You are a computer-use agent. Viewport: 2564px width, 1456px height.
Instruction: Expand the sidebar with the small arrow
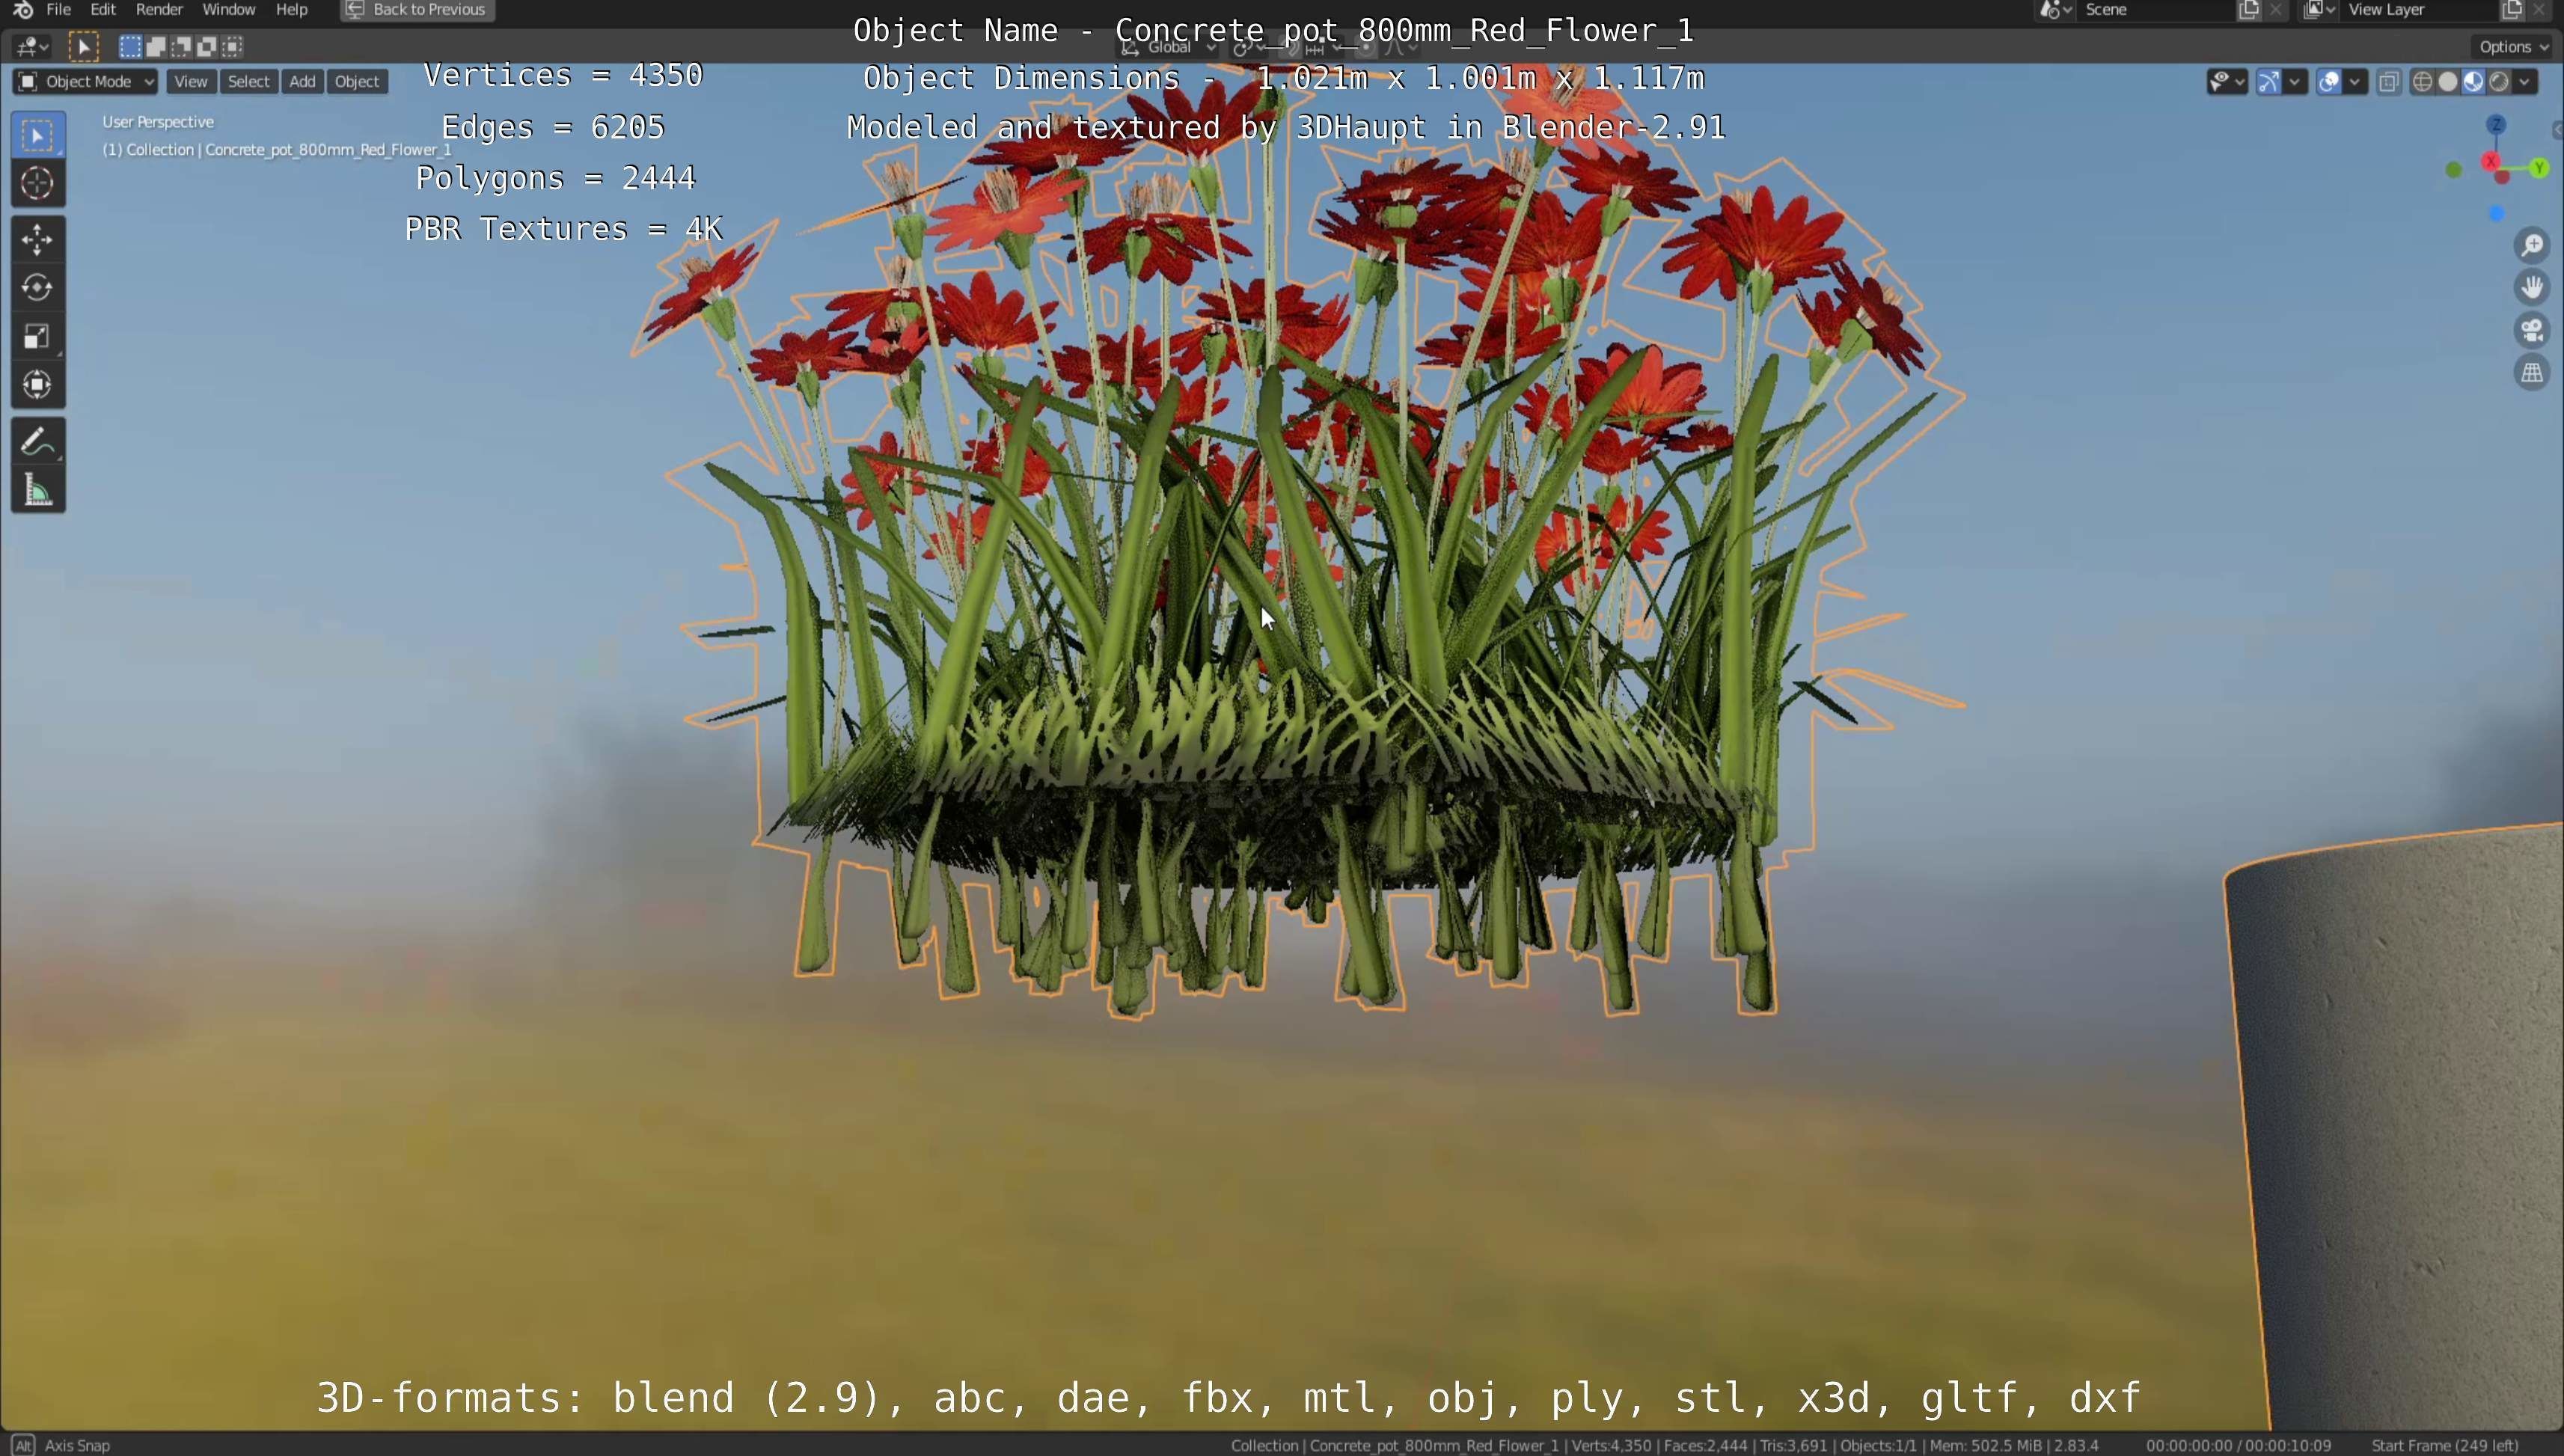coord(2557,129)
